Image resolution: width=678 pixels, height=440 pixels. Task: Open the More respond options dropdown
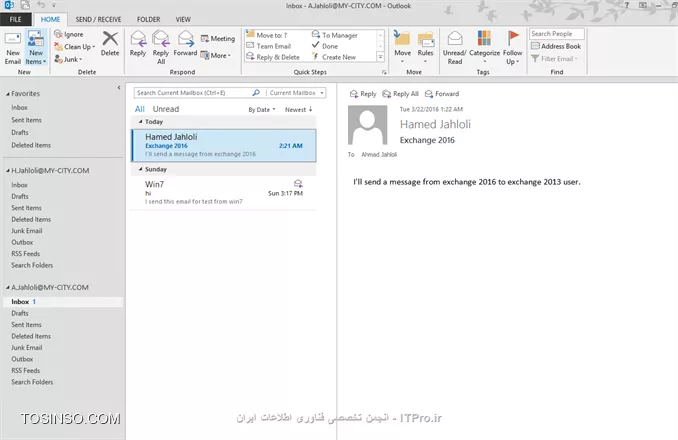[216, 55]
